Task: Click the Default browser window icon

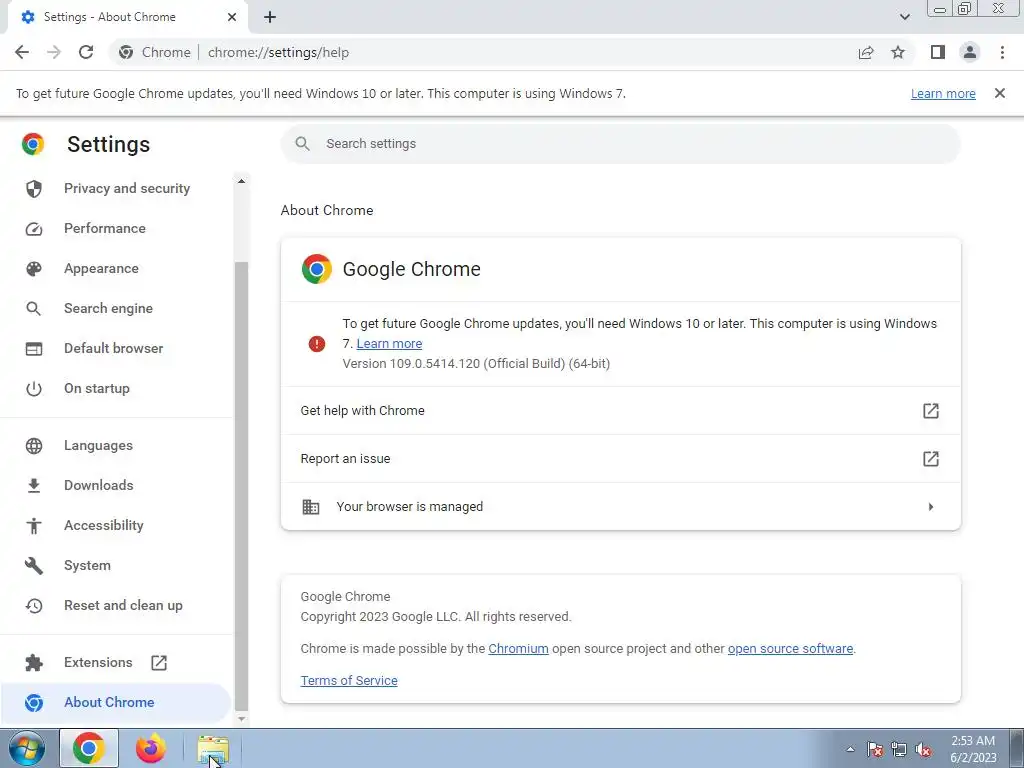Action: [x=34, y=349]
